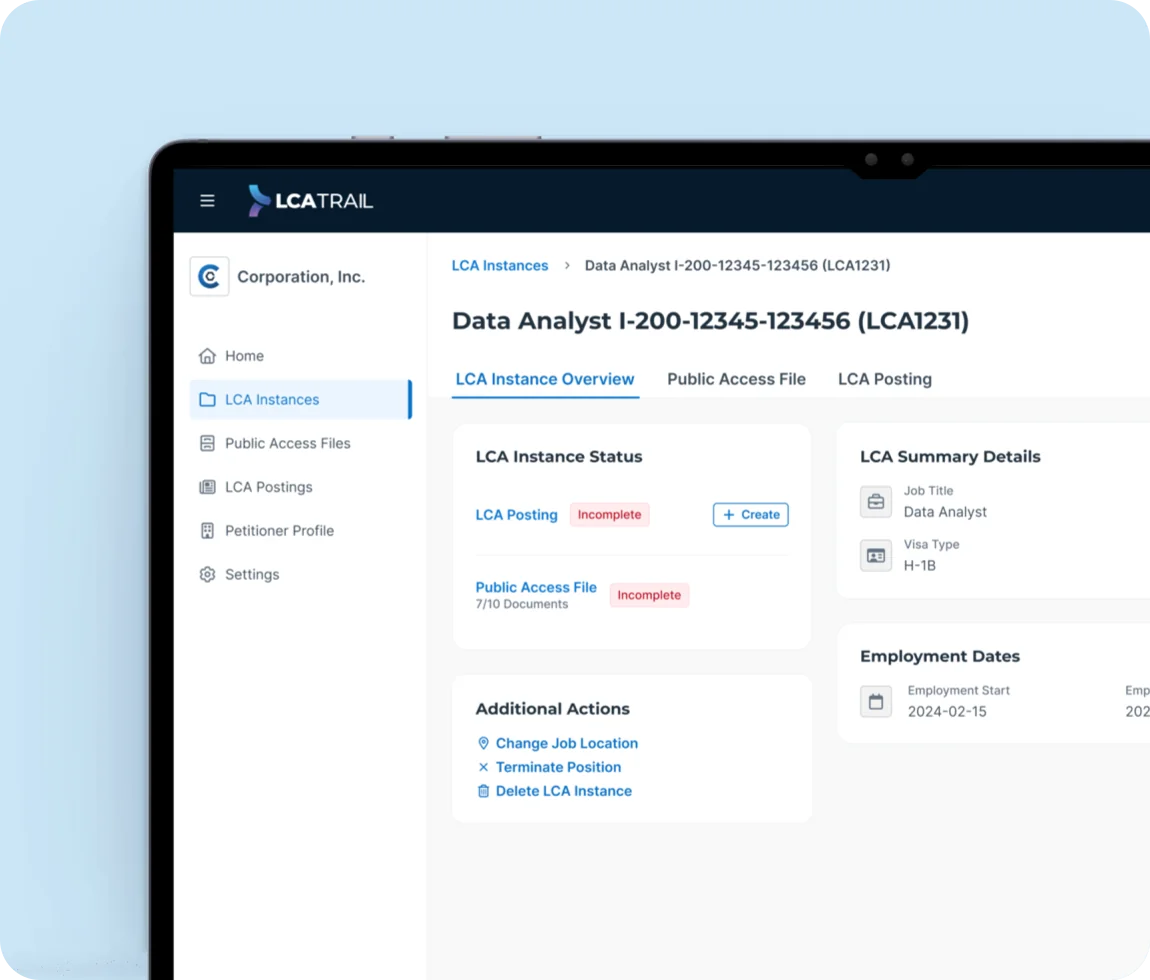The height and width of the screenshot is (980, 1150).
Task: Click the Data Analyst job title value
Action: click(945, 512)
